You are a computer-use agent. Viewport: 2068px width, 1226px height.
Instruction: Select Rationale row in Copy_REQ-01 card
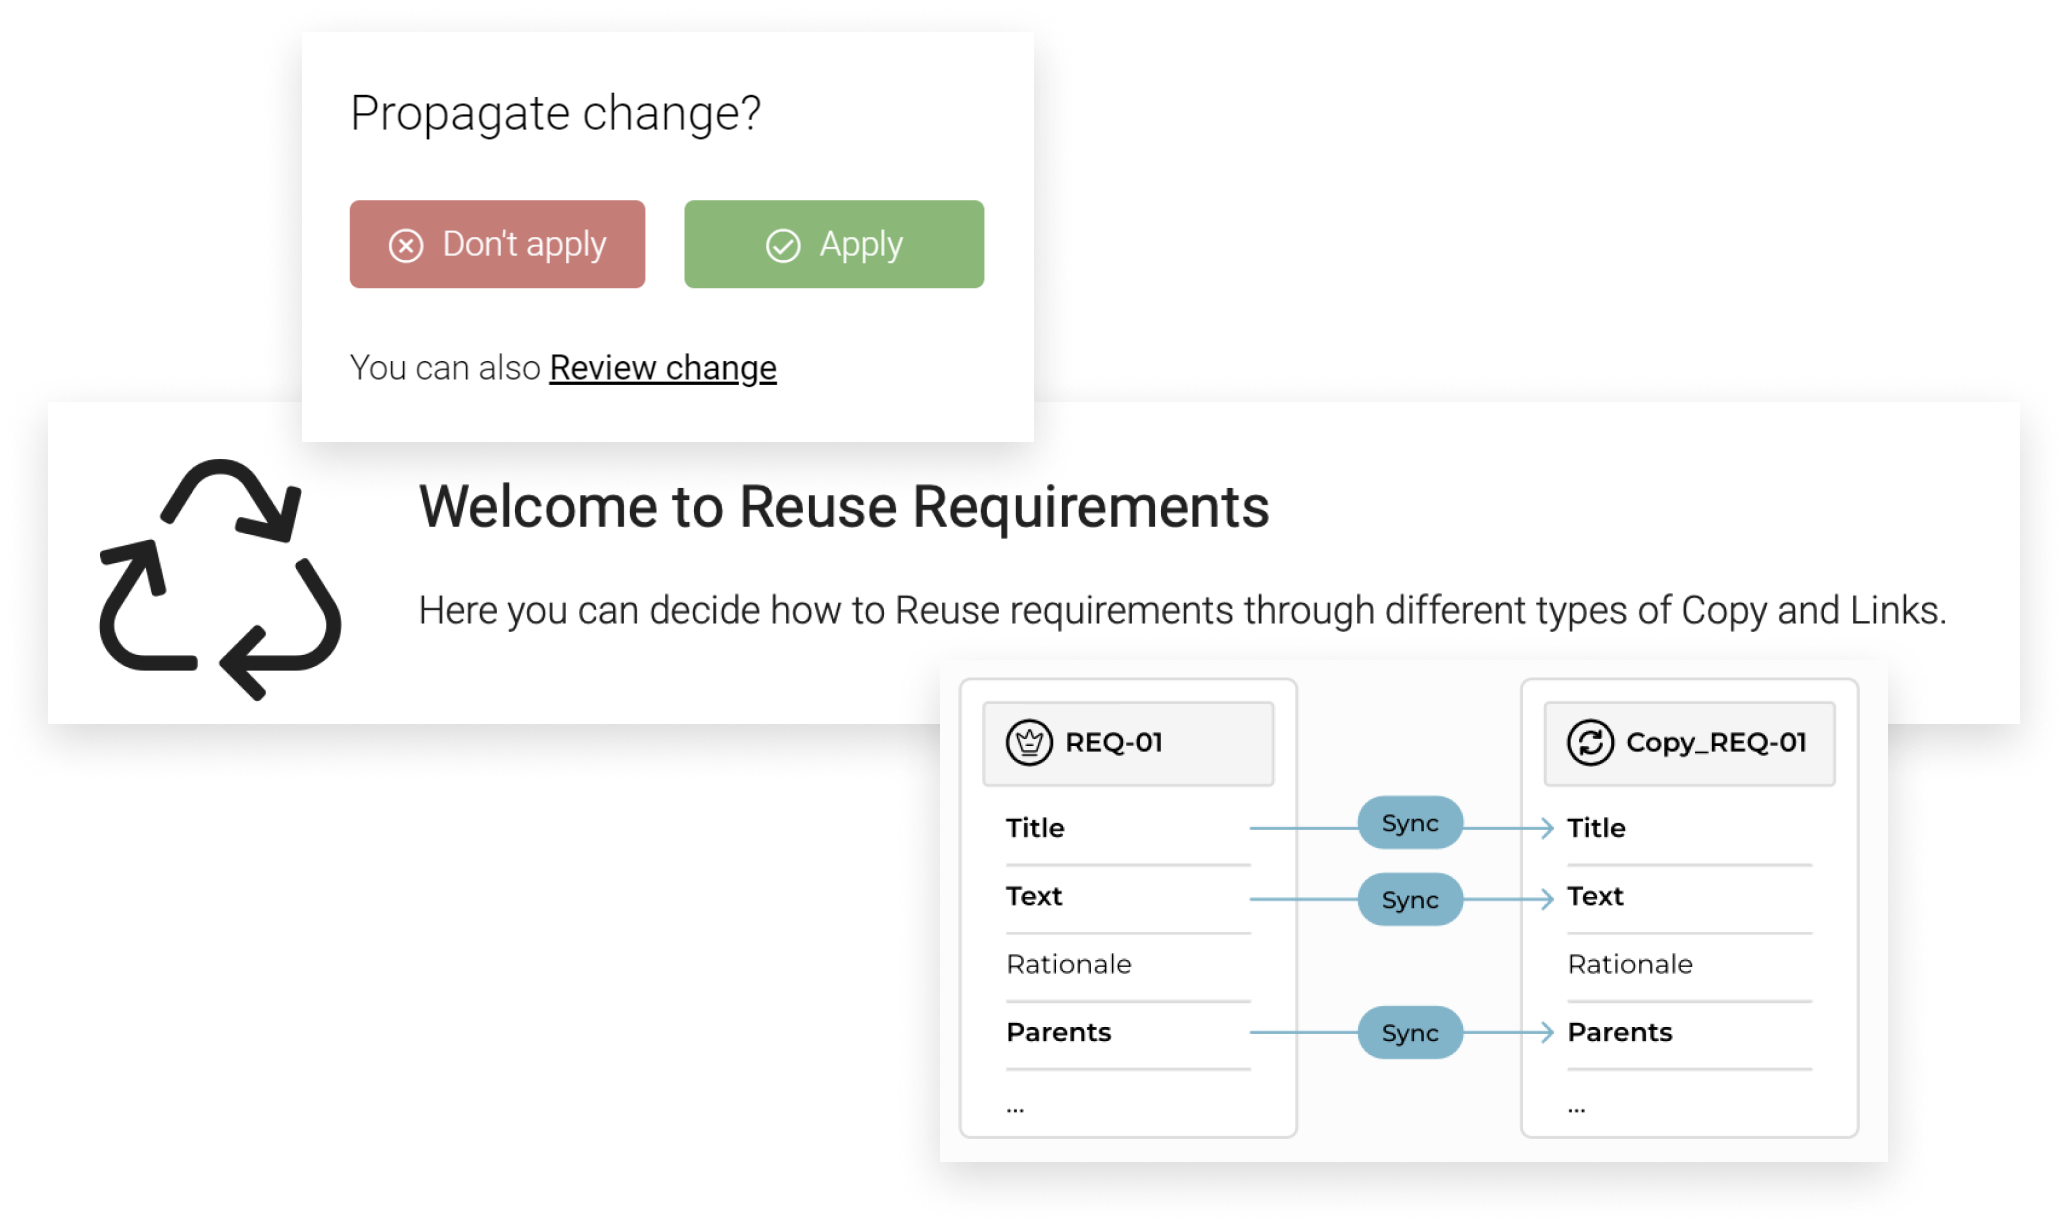[x=1689, y=965]
